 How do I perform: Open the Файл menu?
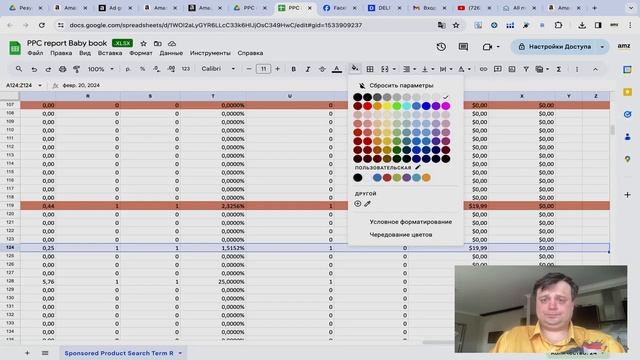point(36,53)
